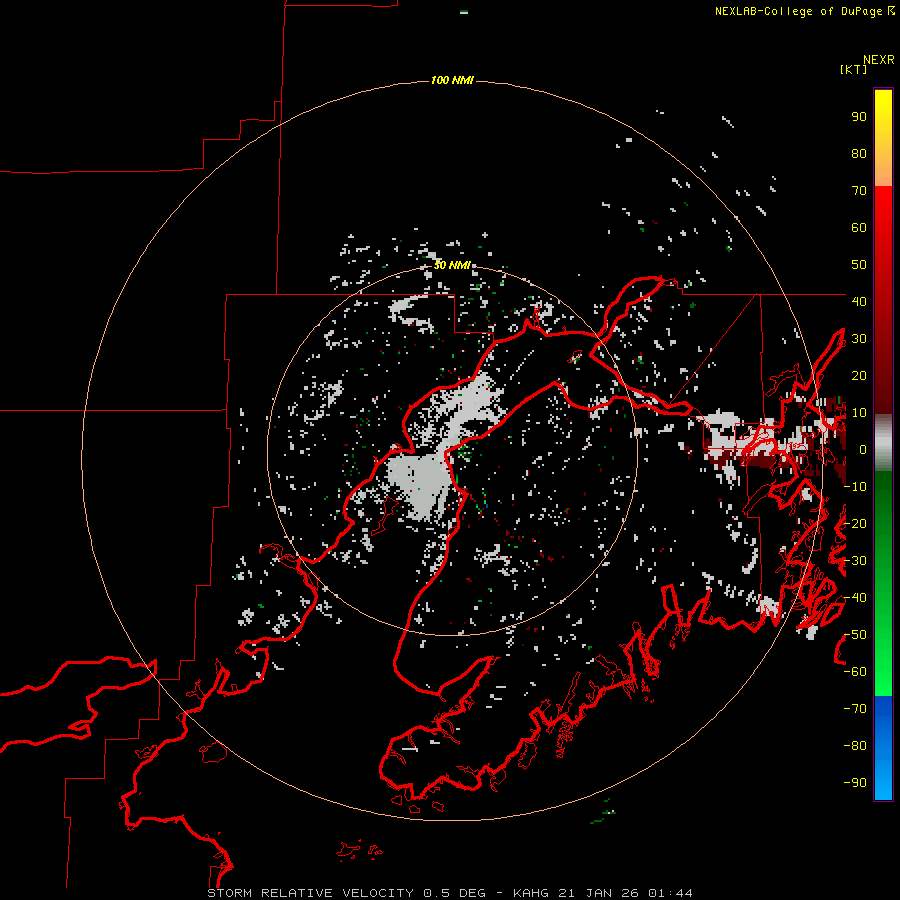Click the yellow top segment of color bar

click(x=883, y=138)
